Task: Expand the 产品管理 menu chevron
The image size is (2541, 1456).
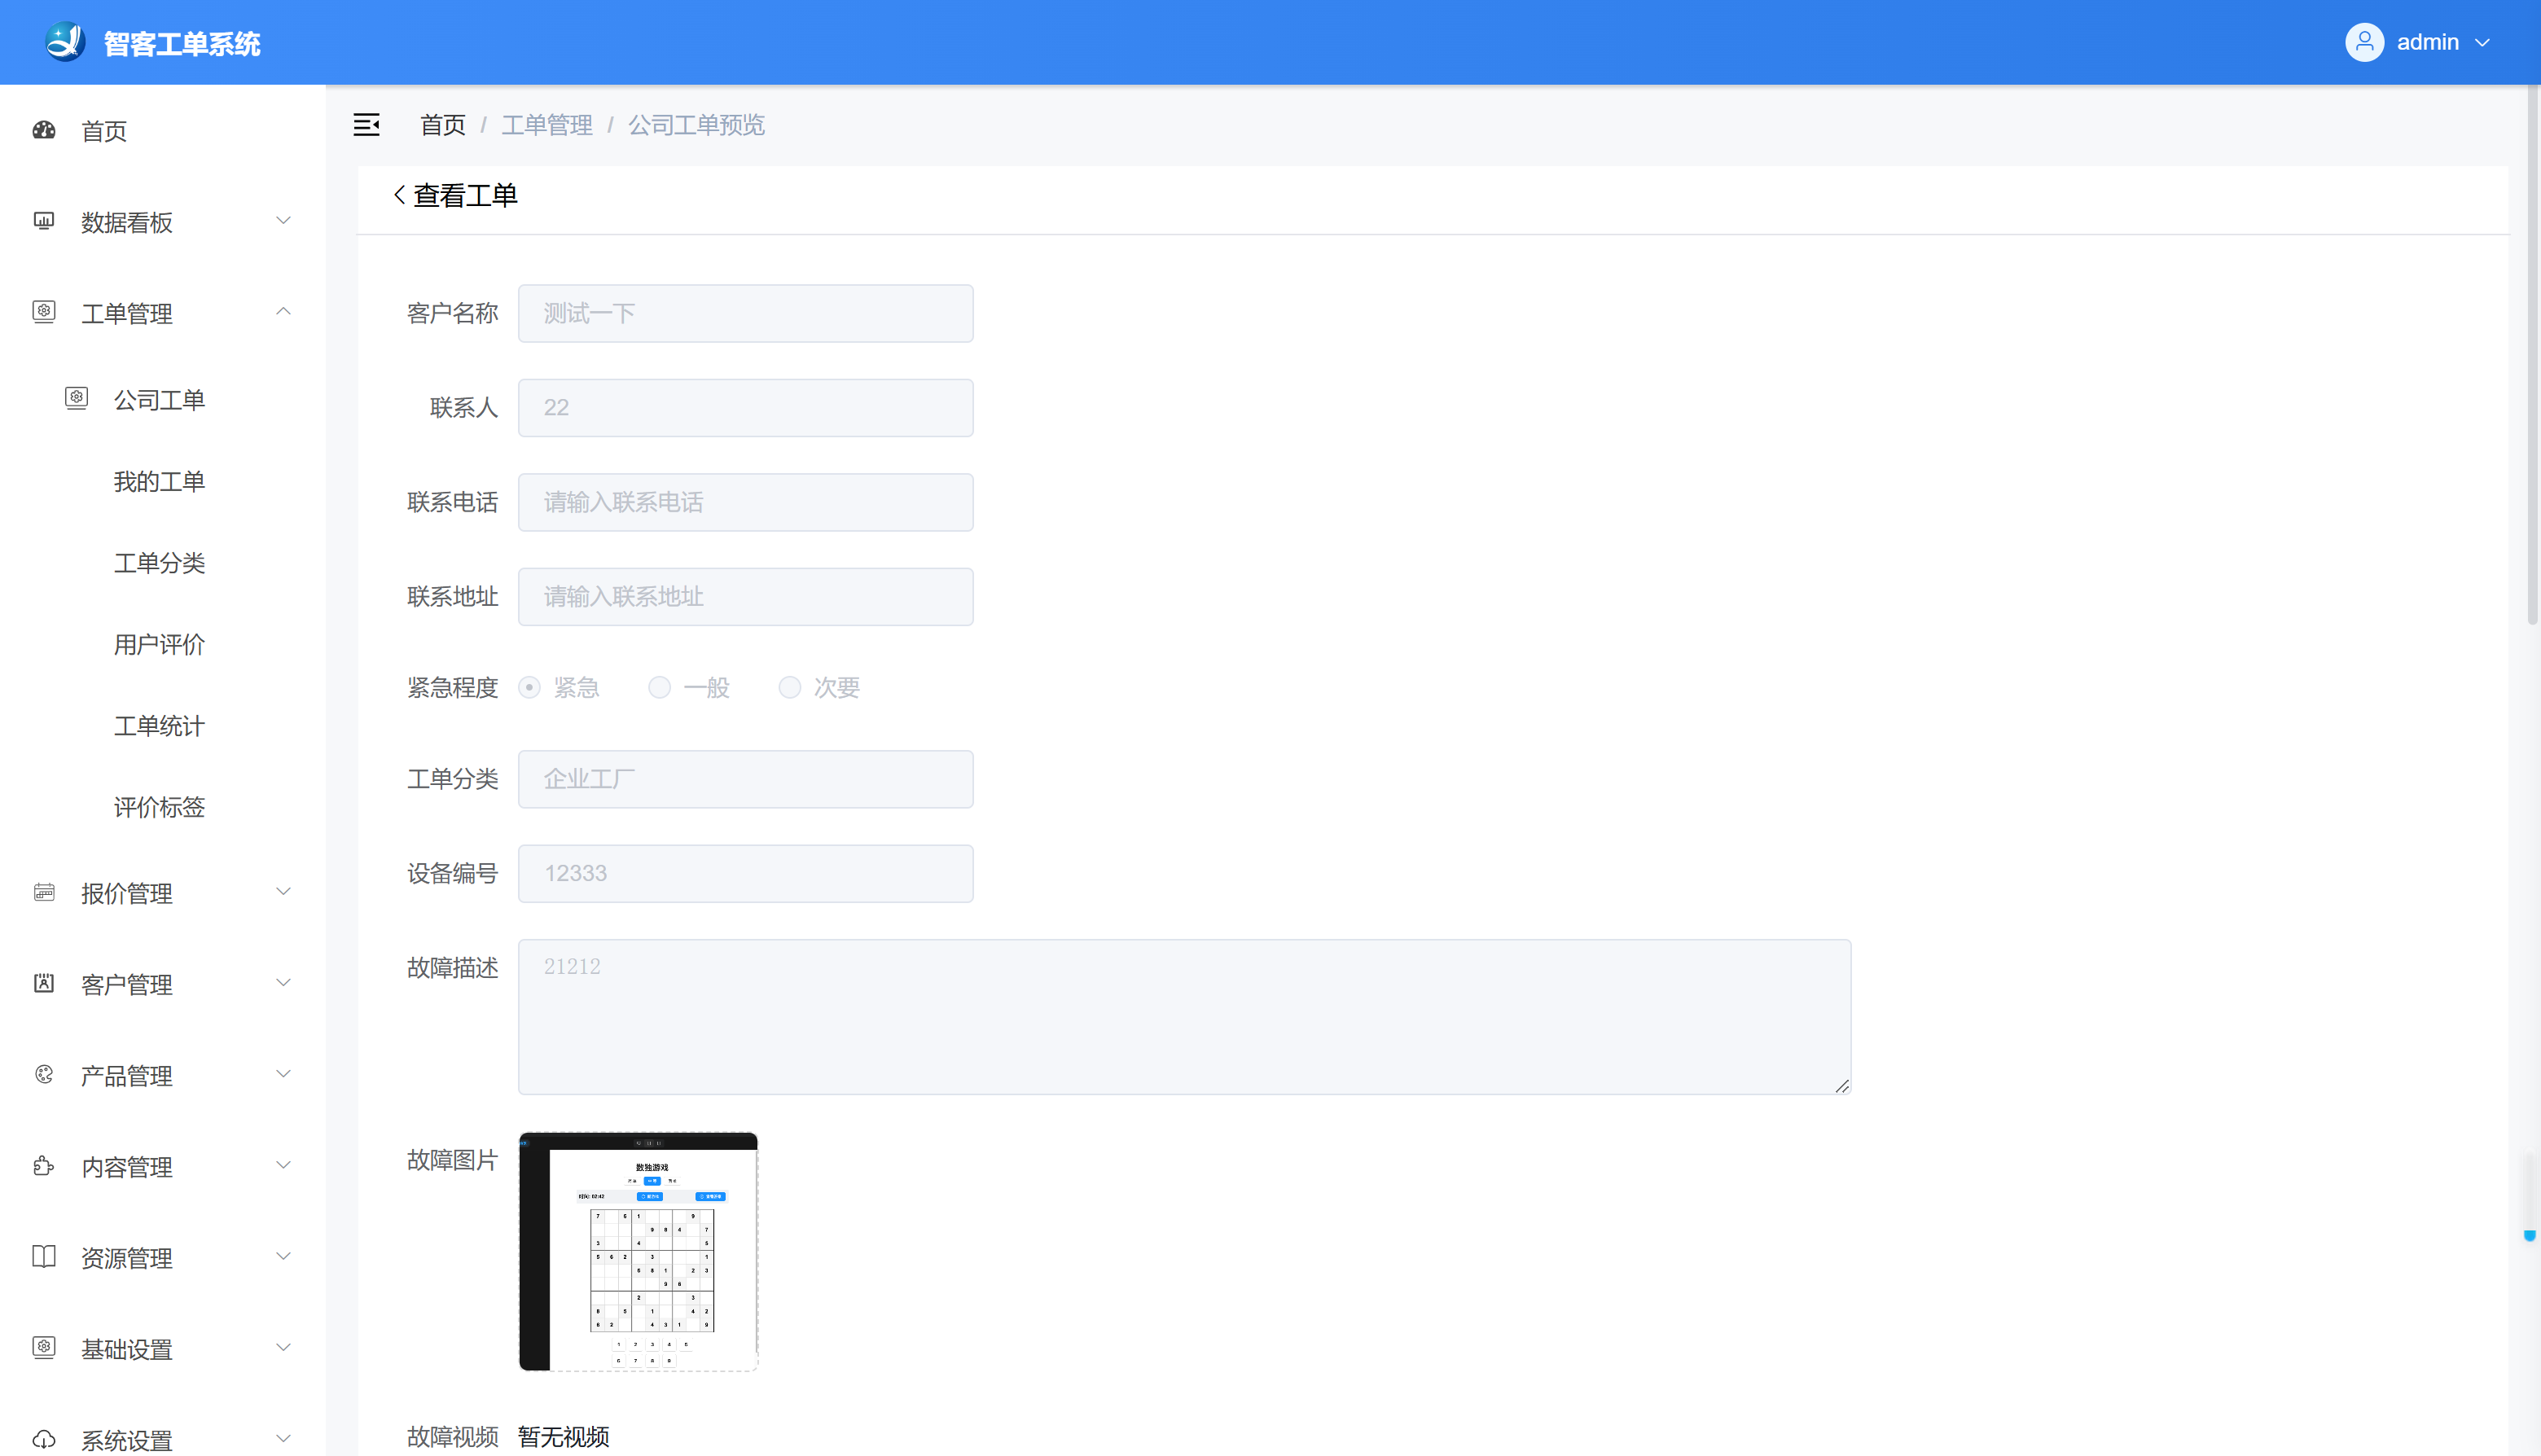Action: tap(283, 1074)
